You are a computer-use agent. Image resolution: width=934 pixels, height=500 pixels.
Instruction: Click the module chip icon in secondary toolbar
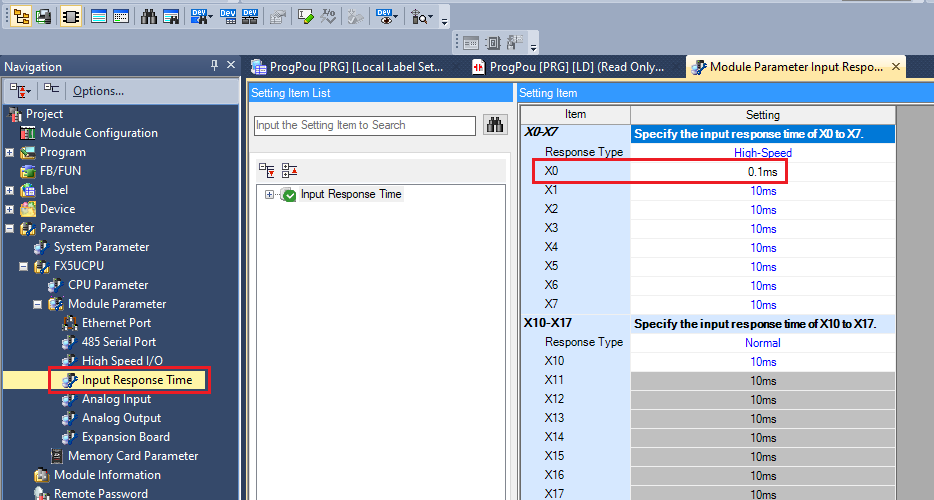click(493, 43)
